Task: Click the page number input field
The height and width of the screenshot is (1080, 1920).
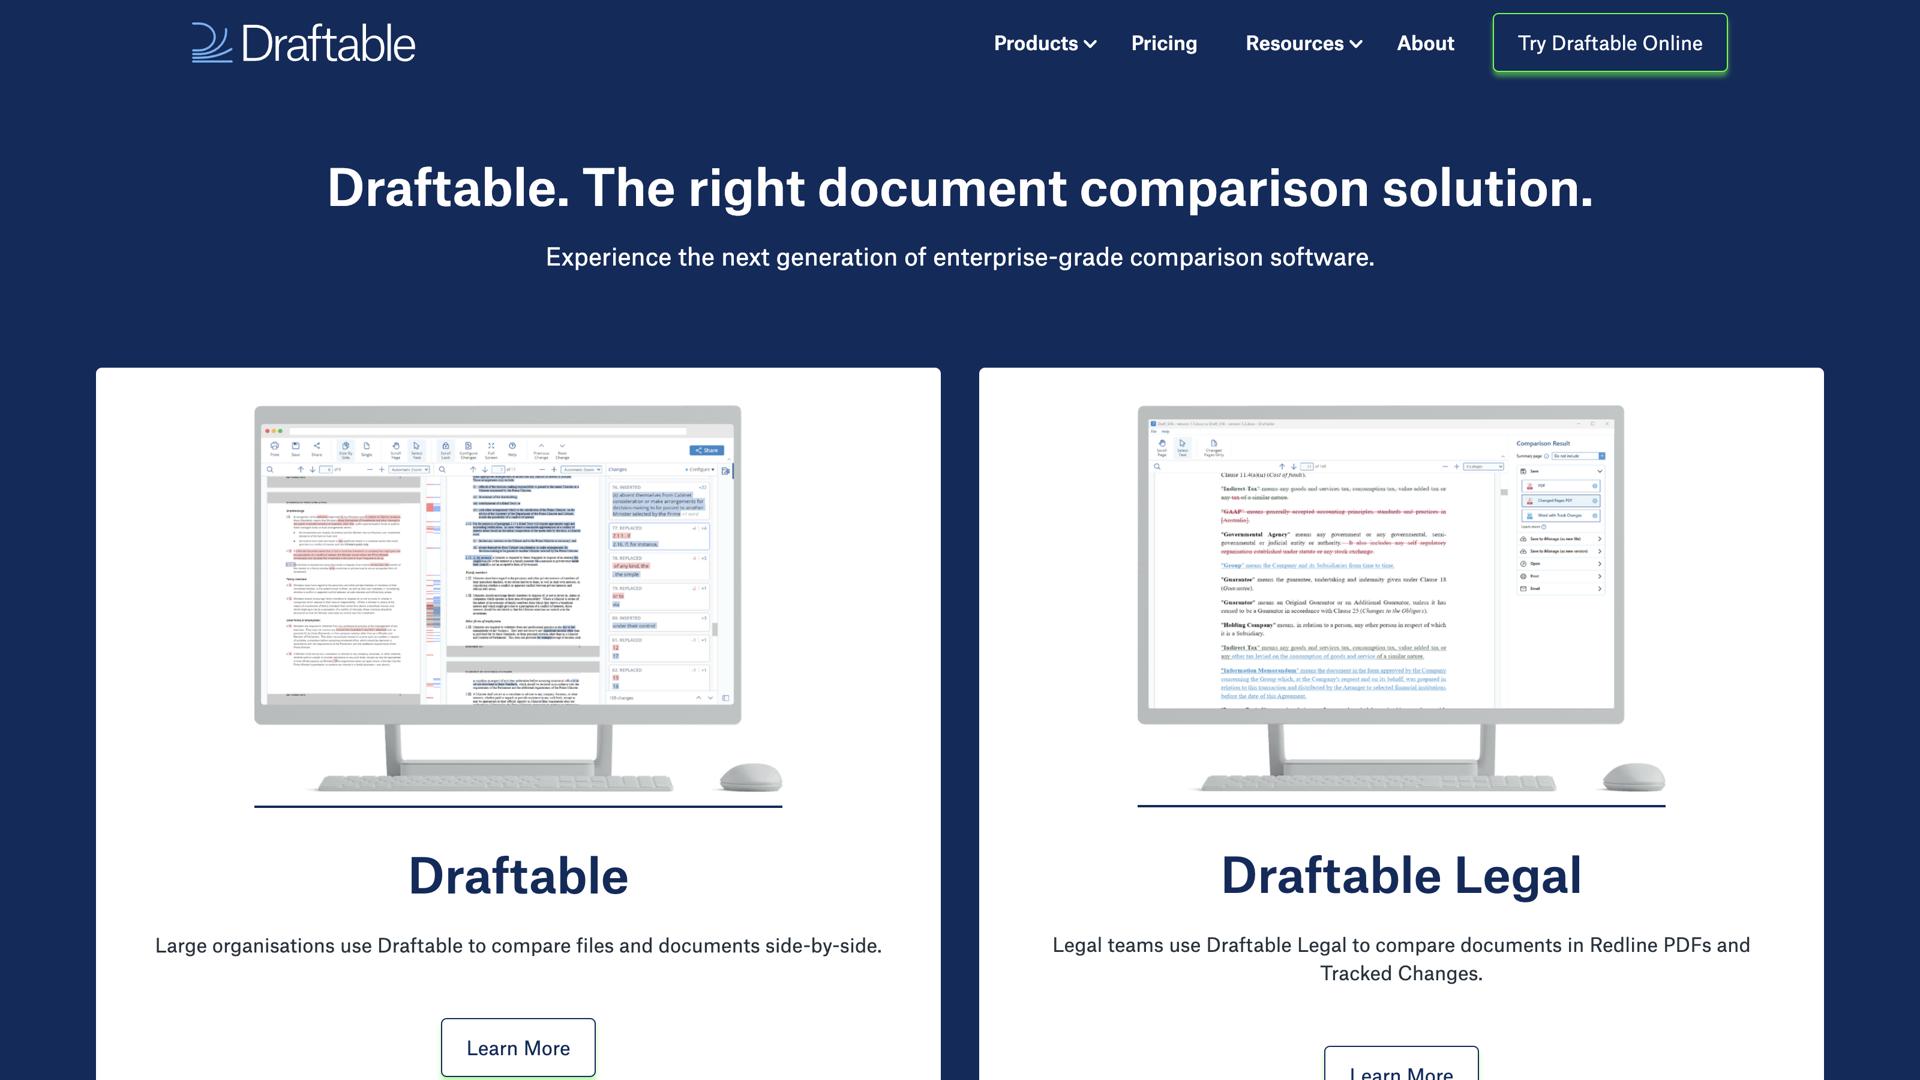Action: point(326,469)
